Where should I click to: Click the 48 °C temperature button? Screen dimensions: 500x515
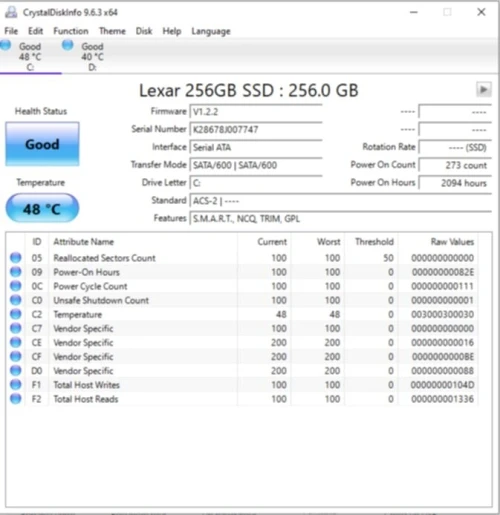[42, 209]
